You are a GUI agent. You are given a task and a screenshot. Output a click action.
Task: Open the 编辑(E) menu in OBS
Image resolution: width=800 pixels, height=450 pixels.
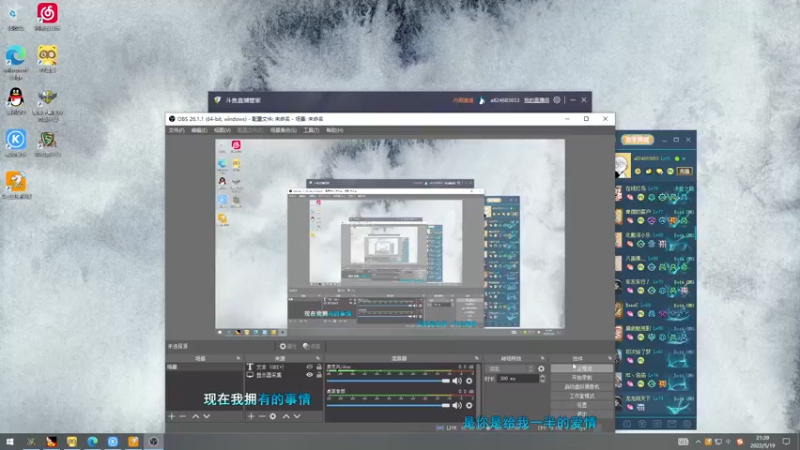(x=199, y=131)
